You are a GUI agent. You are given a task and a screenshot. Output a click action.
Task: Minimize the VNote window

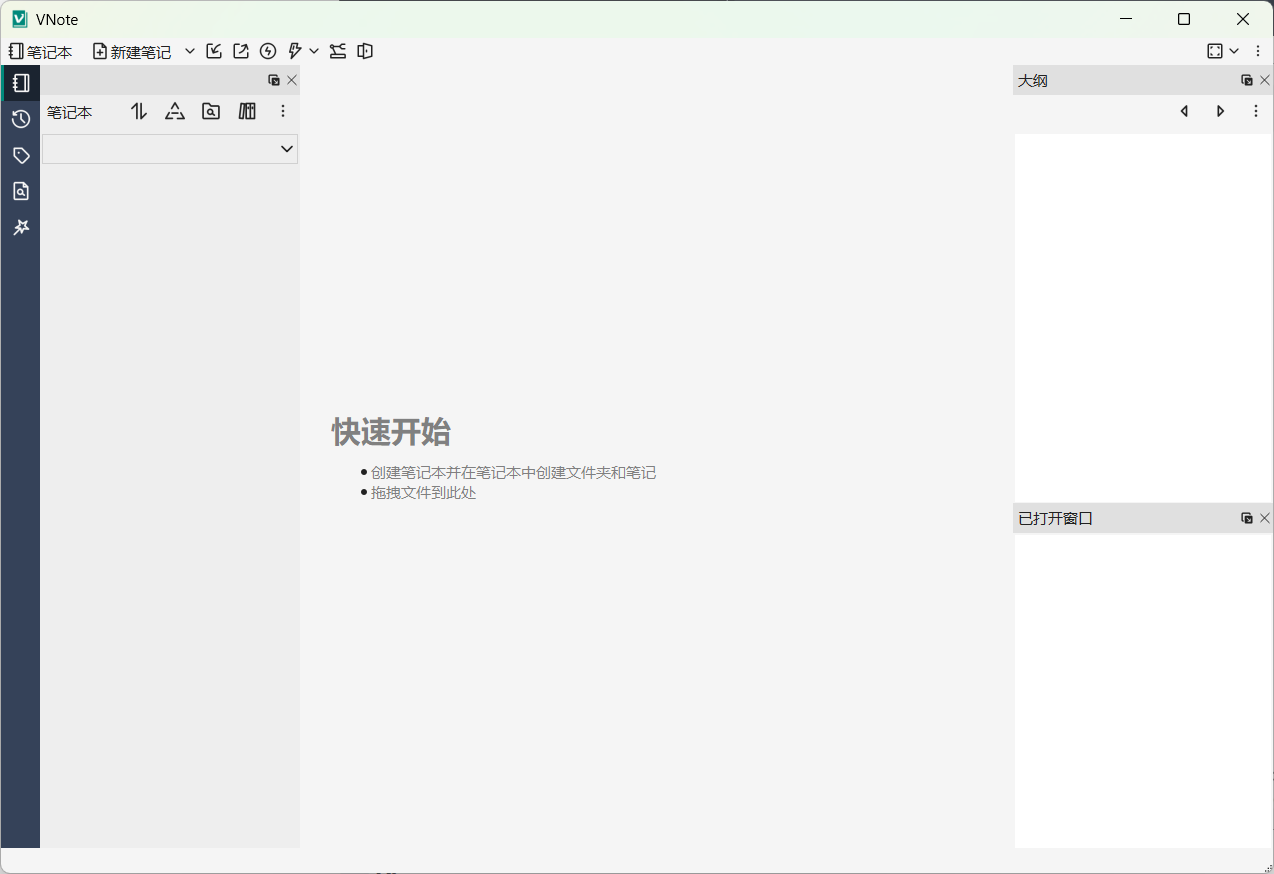[x=1126, y=19]
